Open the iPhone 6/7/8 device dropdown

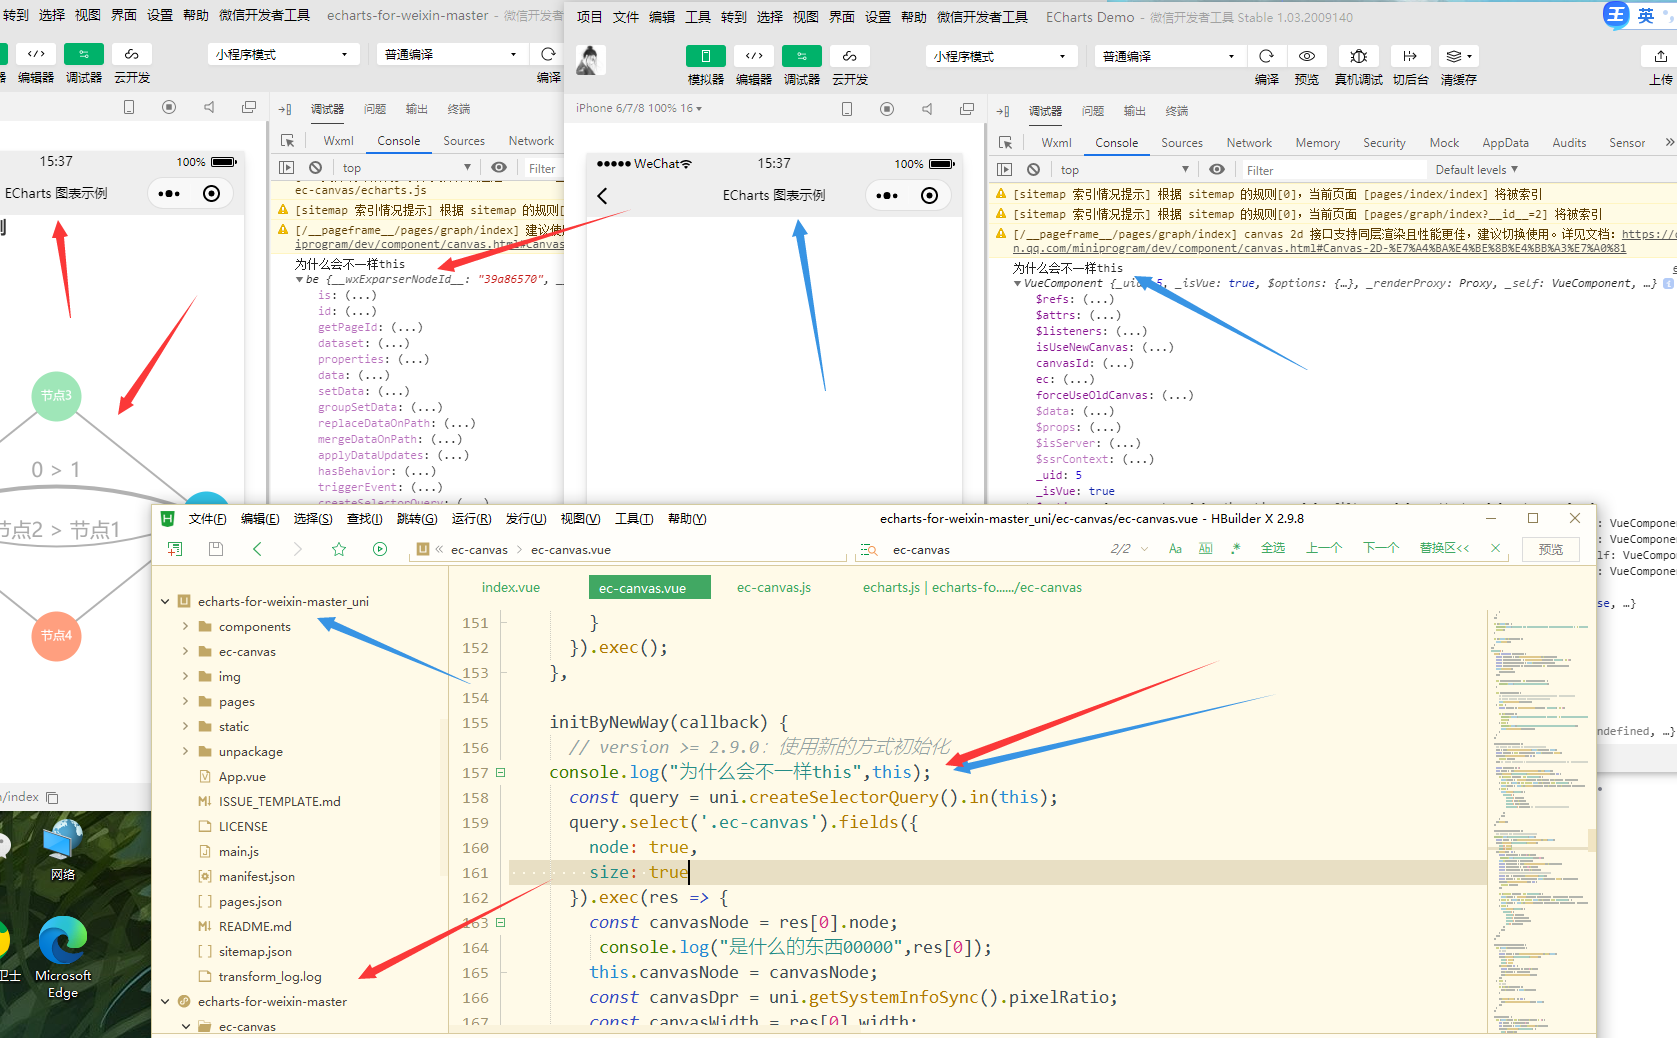639,108
